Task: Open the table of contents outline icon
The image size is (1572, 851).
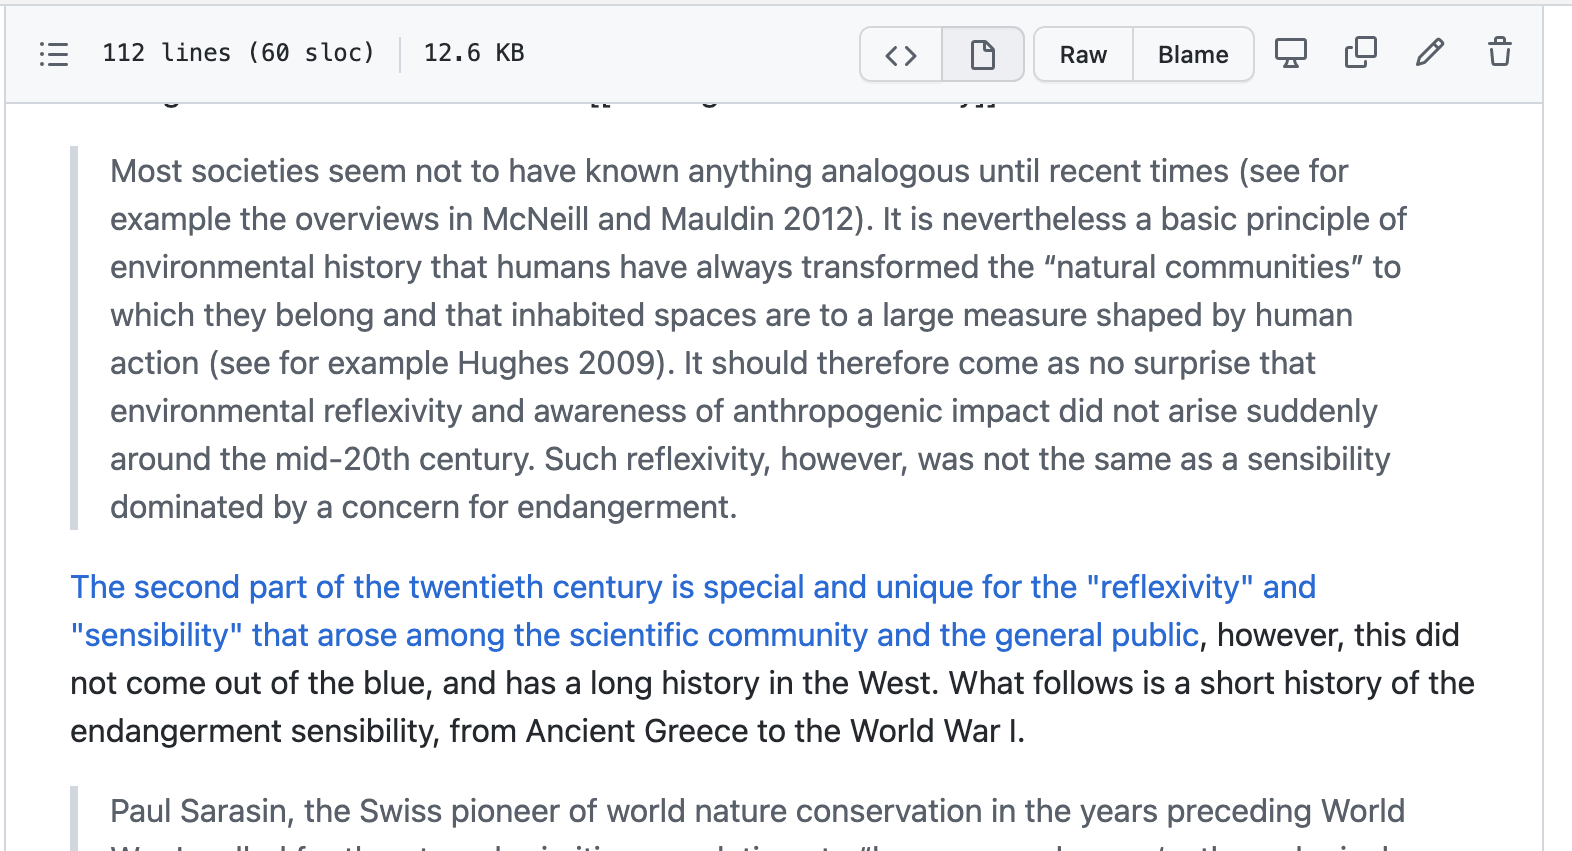Action: 54,54
